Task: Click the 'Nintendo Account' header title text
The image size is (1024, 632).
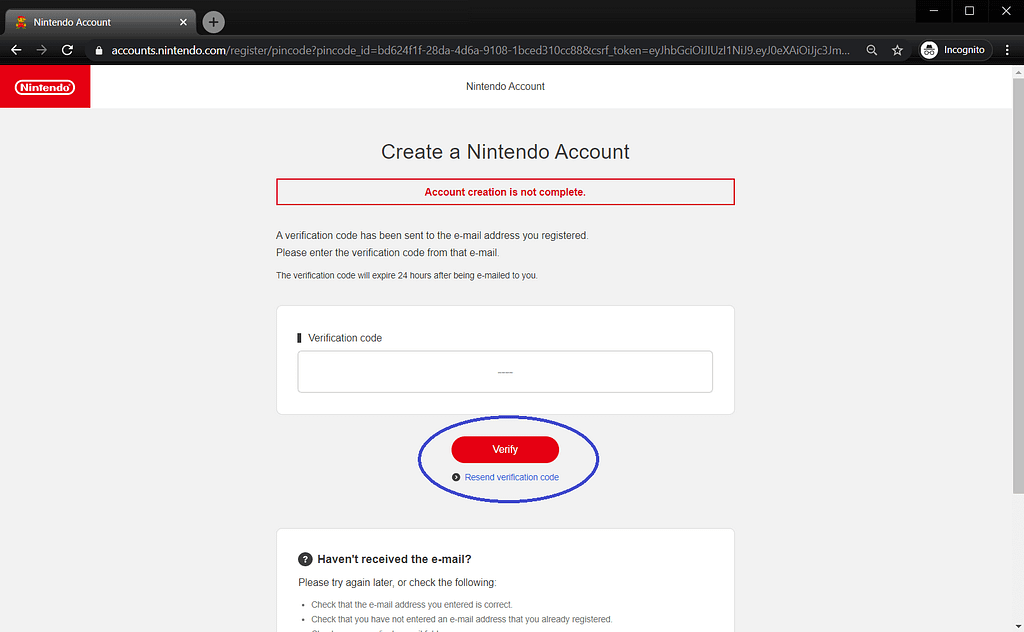Action: click(x=505, y=86)
